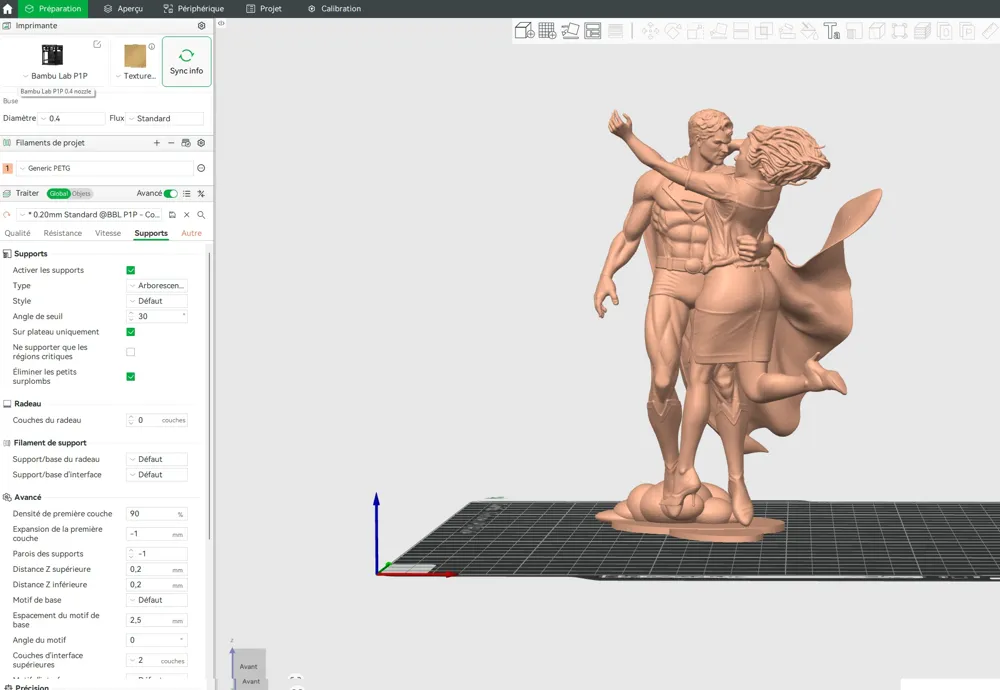Toggle Sur plateau uniquement checkbox
This screenshot has height=690, width=1000.
click(131, 332)
